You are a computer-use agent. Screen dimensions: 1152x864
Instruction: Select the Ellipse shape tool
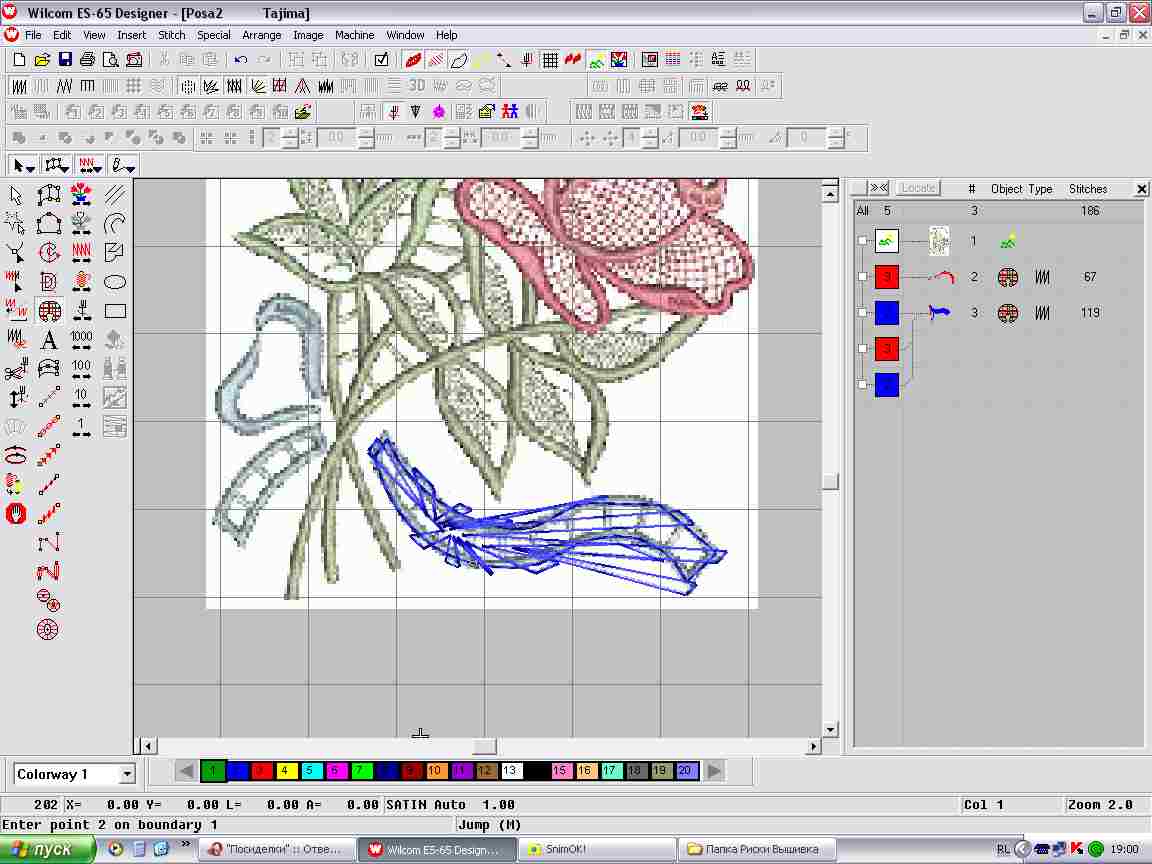click(x=115, y=282)
